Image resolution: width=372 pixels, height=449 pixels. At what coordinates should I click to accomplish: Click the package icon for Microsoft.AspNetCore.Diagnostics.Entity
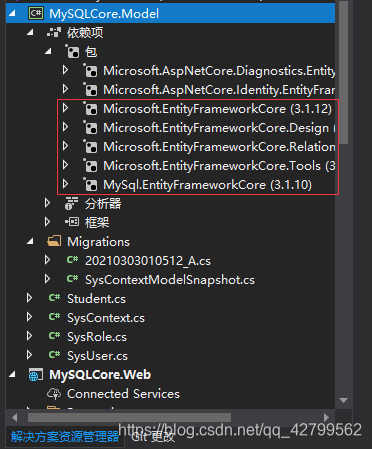tap(90, 71)
